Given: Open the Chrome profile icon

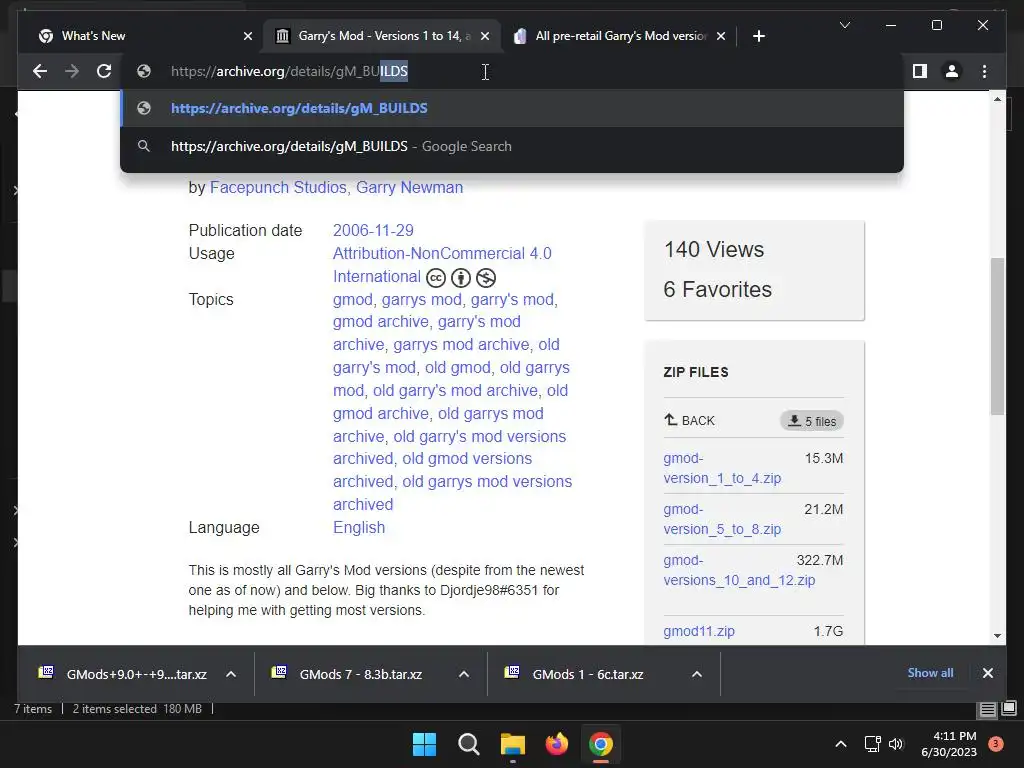Looking at the screenshot, I should [x=952, y=71].
